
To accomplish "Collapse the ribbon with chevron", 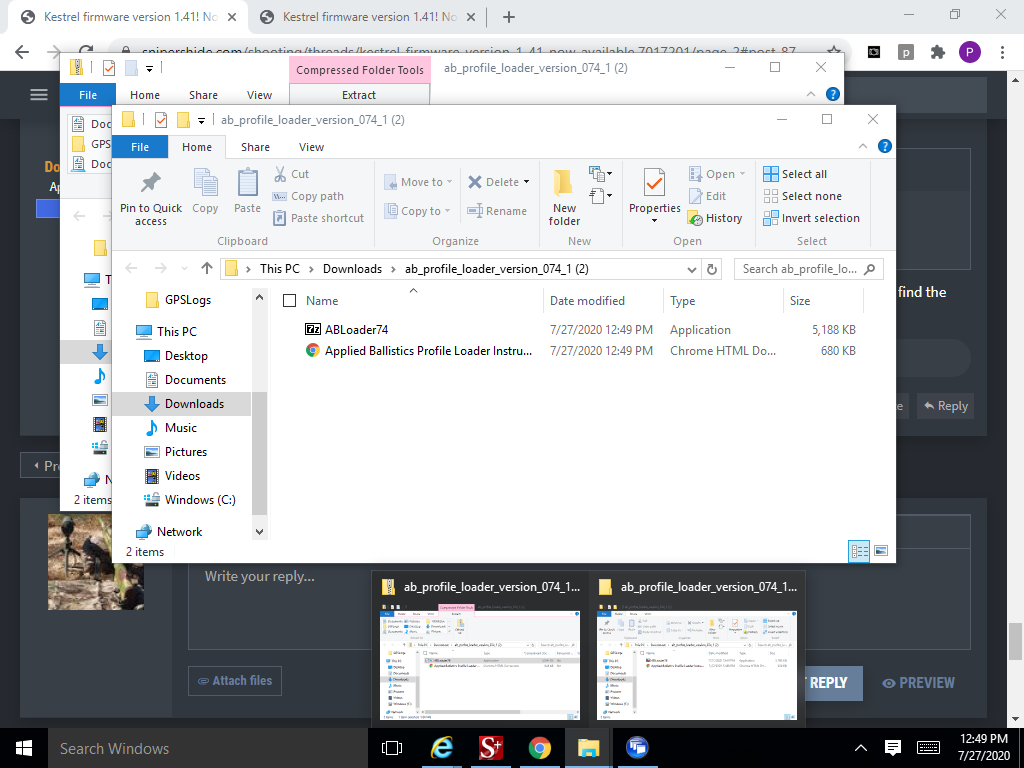I will pyautogui.click(x=863, y=146).
